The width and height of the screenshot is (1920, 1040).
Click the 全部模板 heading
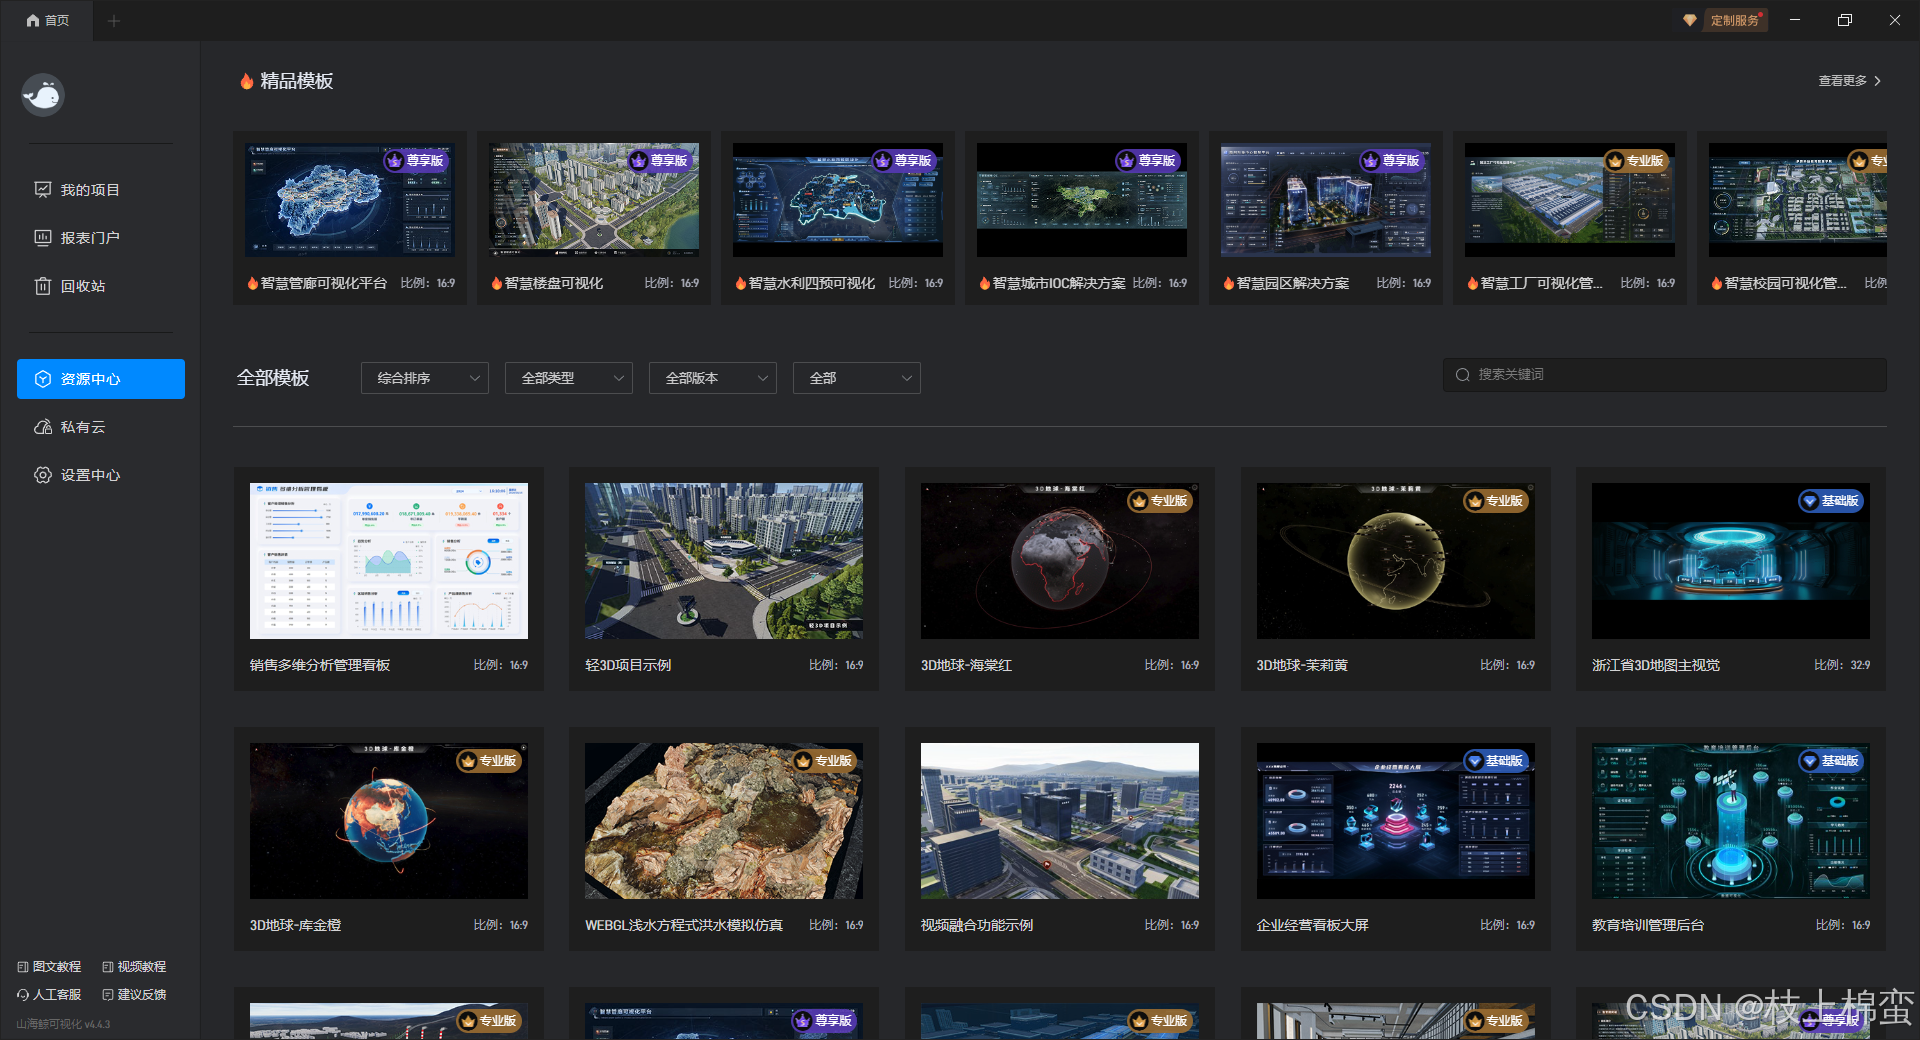(x=273, y=378)
